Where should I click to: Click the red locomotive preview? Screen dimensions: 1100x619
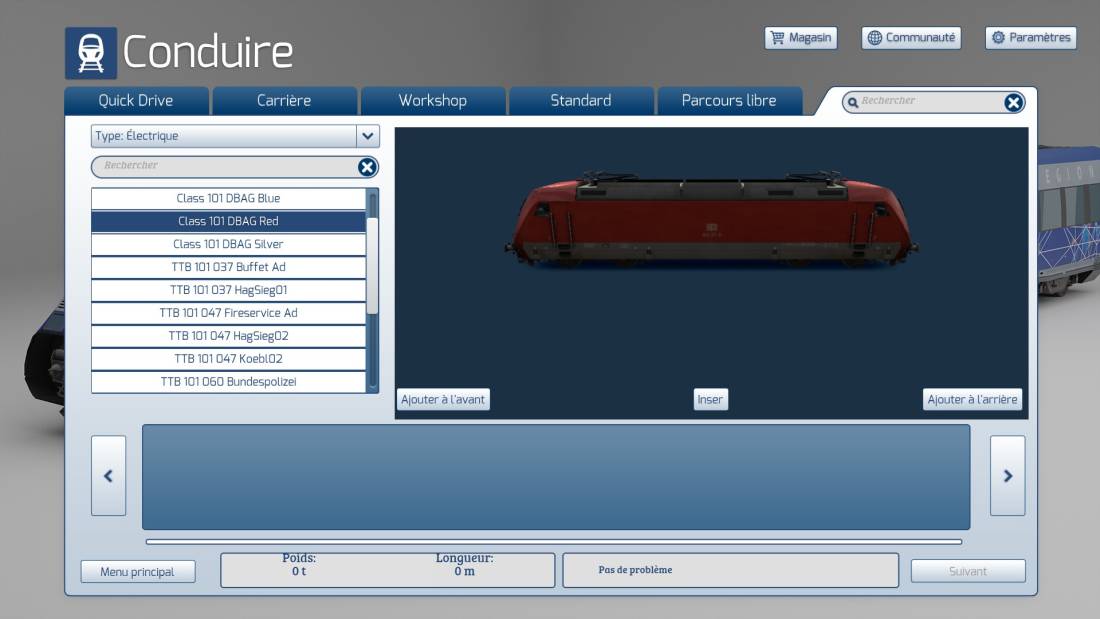(x=711, y=218)
